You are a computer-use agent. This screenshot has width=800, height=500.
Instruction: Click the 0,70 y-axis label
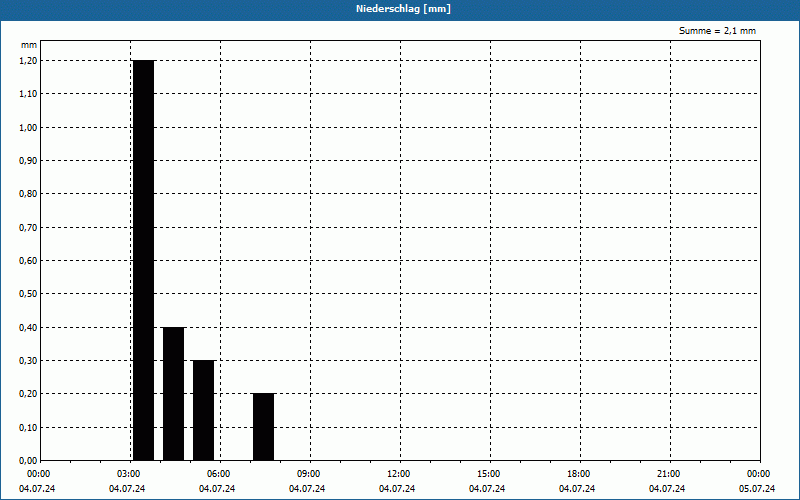[28, 227]
